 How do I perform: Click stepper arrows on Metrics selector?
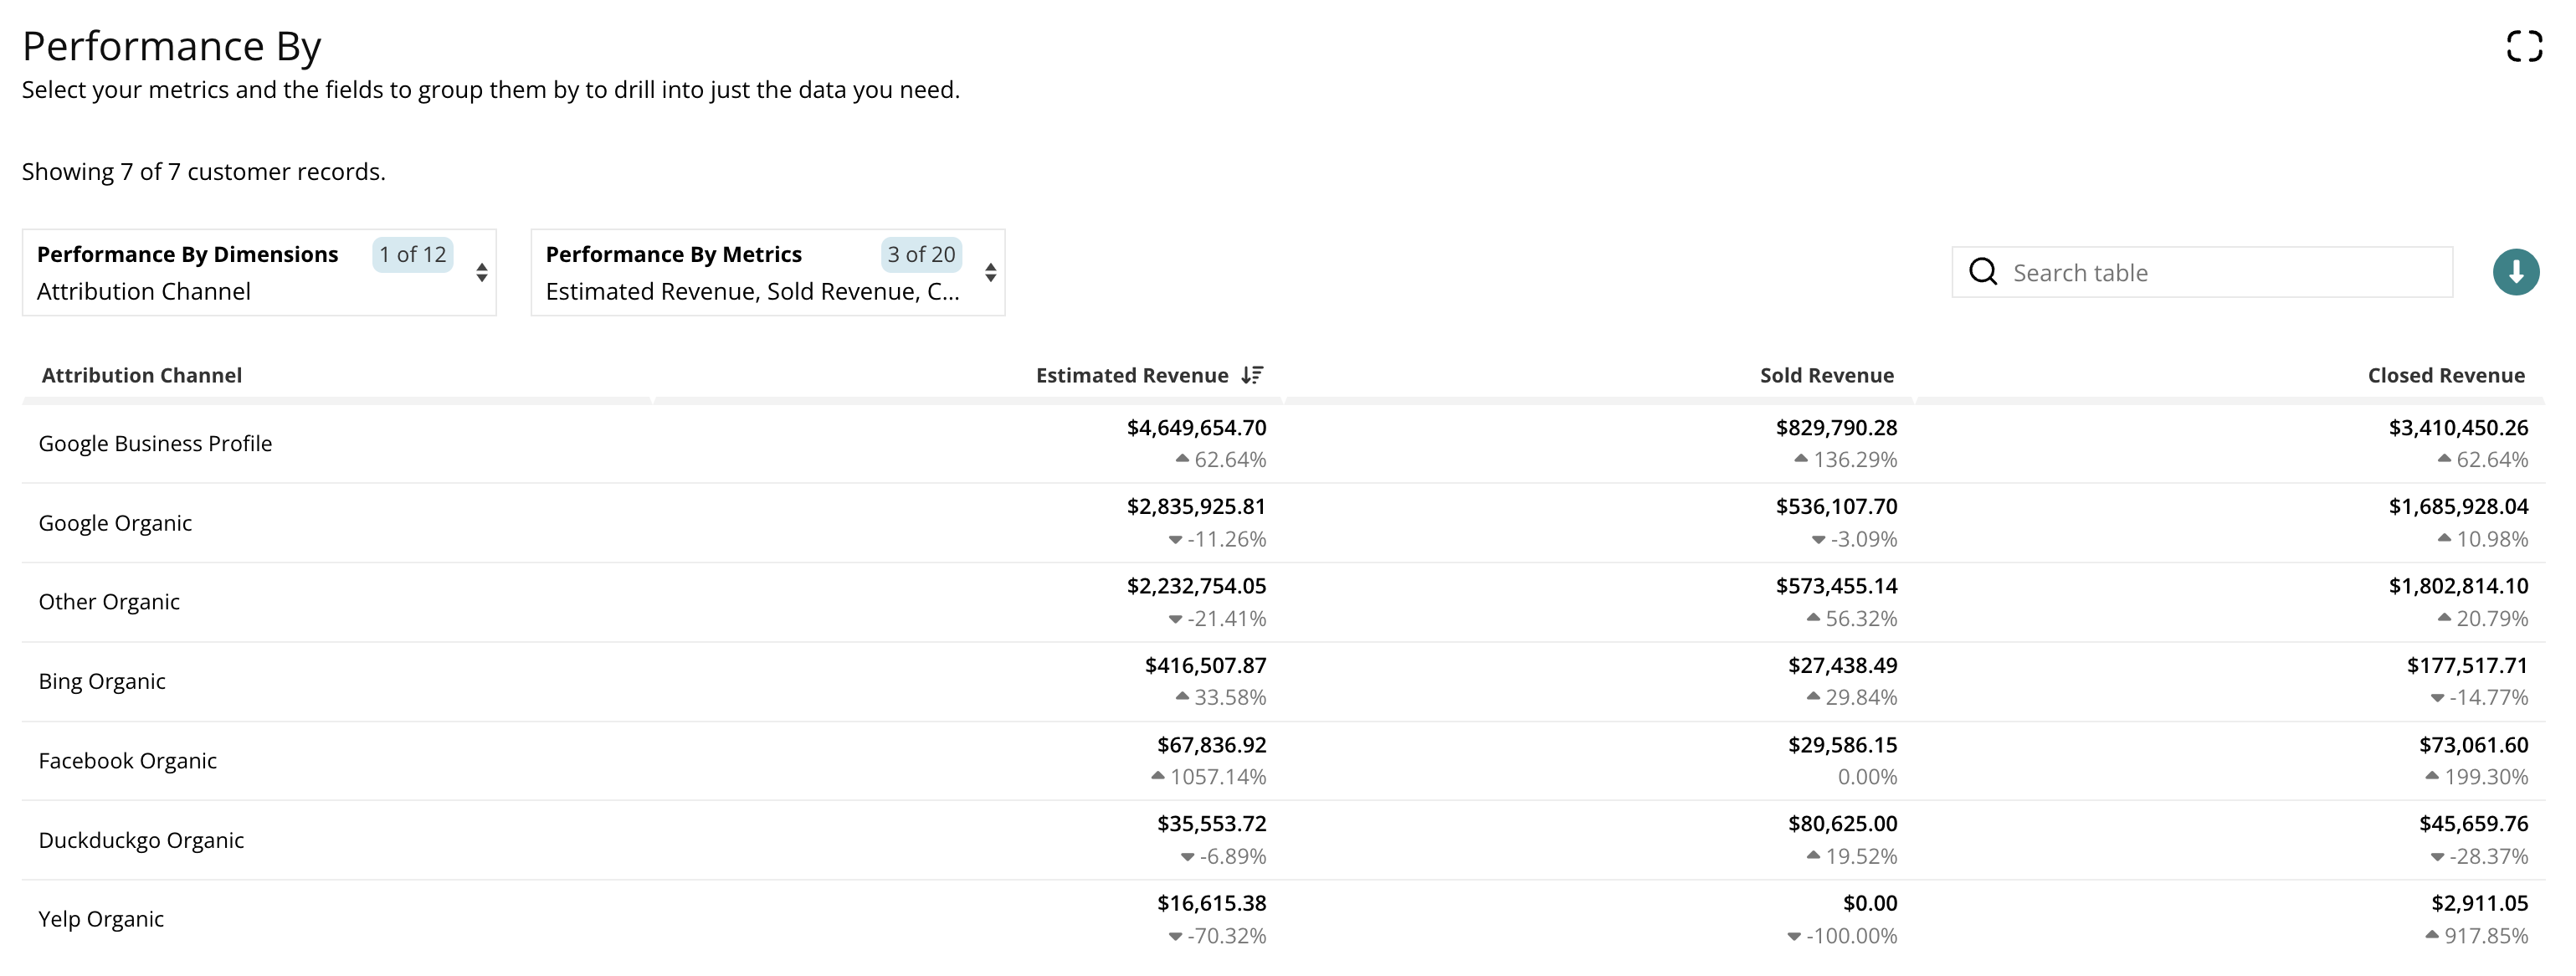(x=990, y=272)
